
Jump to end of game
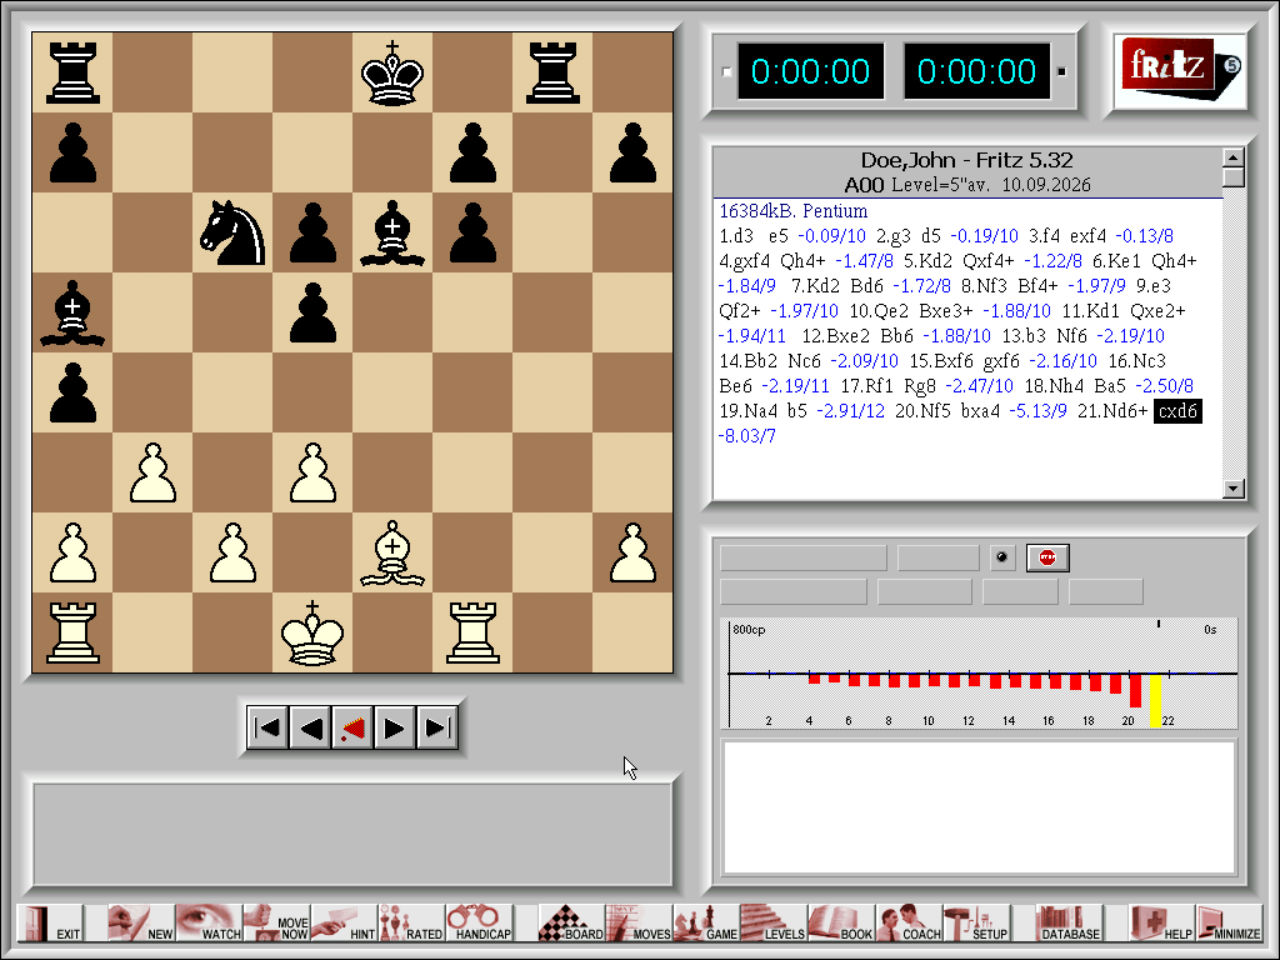(437, 728)
